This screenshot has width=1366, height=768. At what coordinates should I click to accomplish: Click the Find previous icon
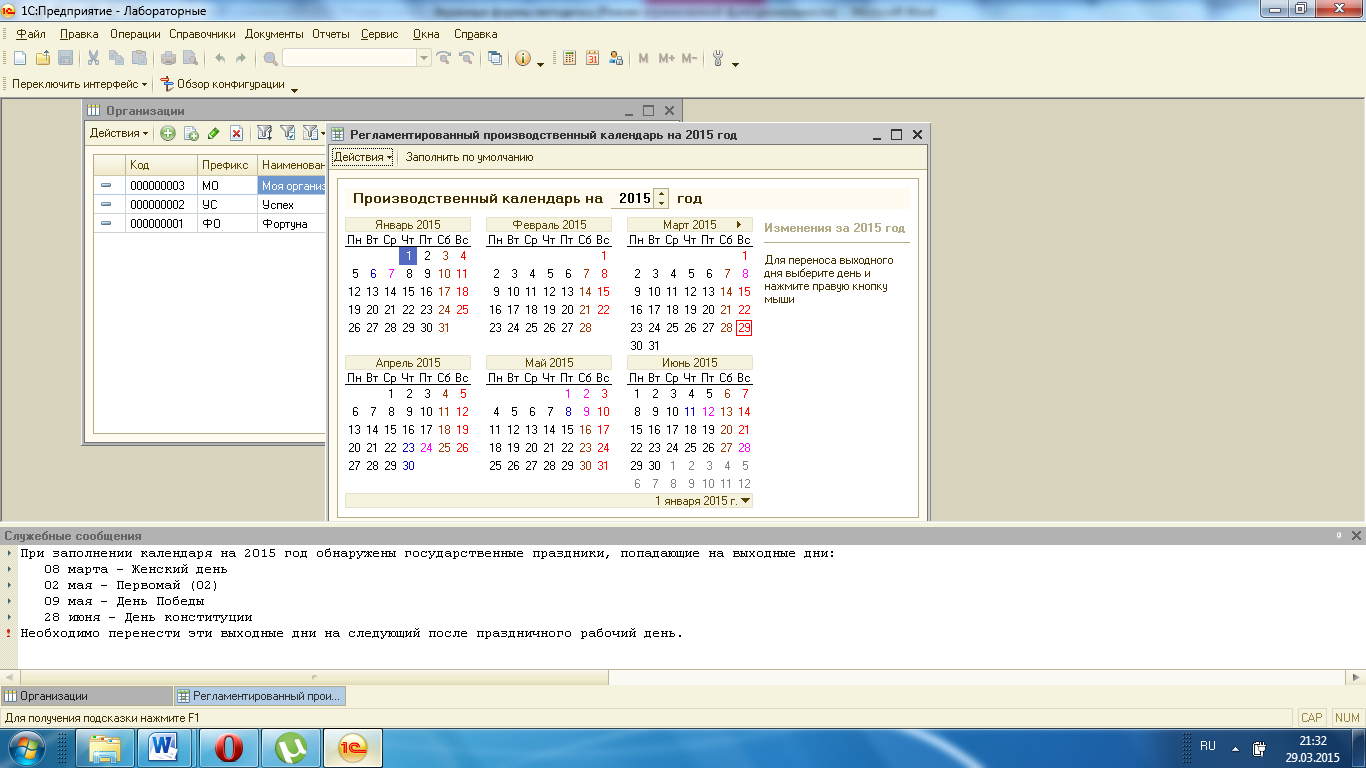coord(466,58)
